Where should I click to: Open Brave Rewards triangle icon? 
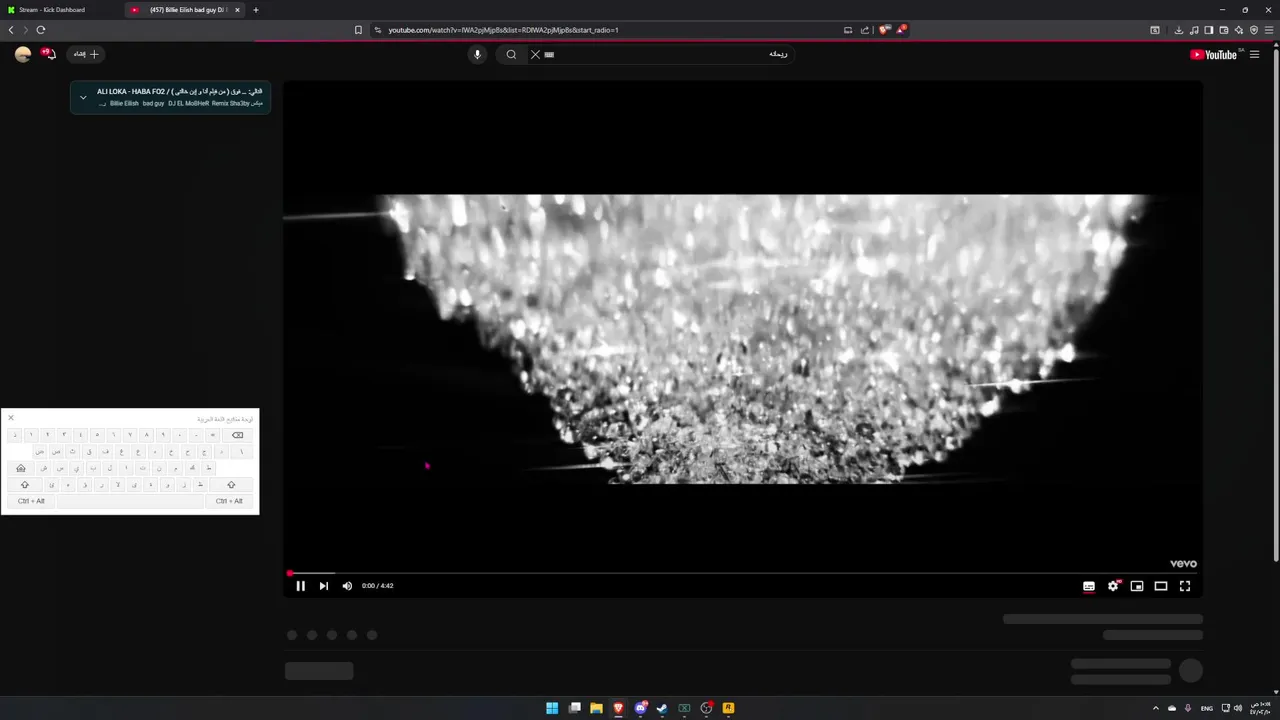[x=901, y=30]
